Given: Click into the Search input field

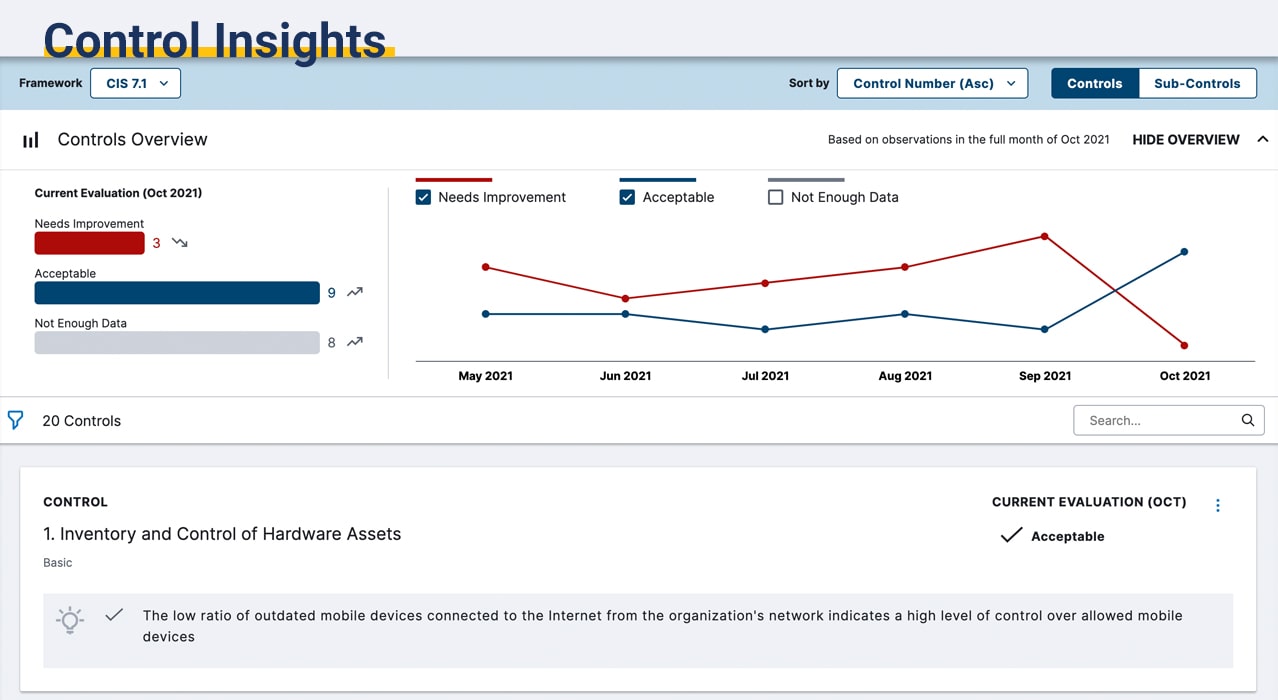Looking at the screenshot, I should coord(1155,420).
